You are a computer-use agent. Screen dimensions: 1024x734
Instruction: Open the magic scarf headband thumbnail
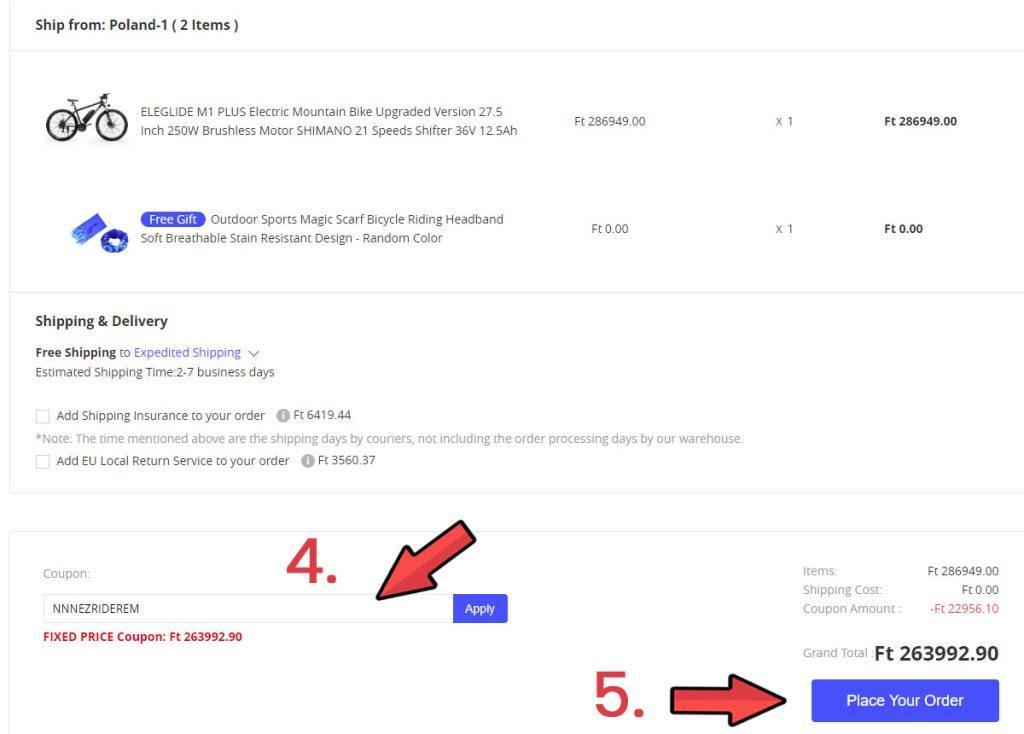[x=99, y=232]
